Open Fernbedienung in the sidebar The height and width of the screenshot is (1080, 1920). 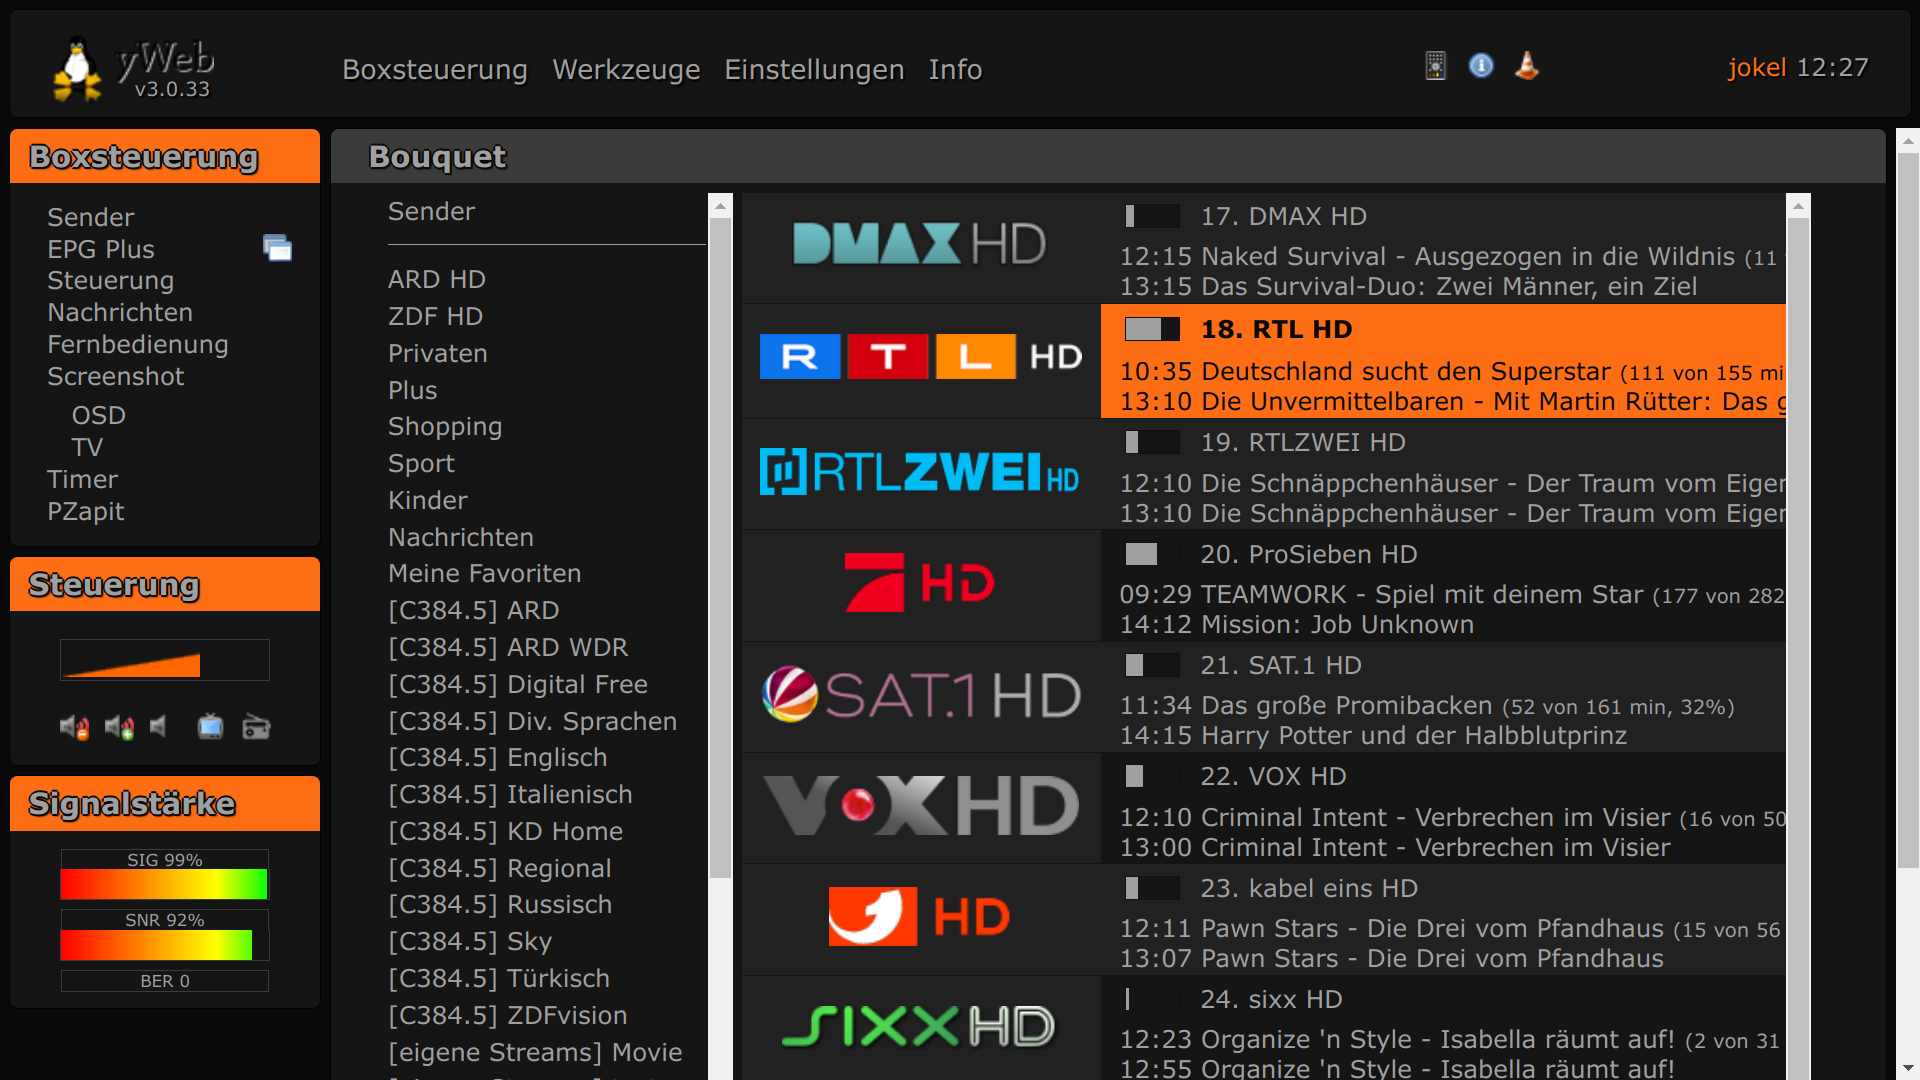click(137, 345)
